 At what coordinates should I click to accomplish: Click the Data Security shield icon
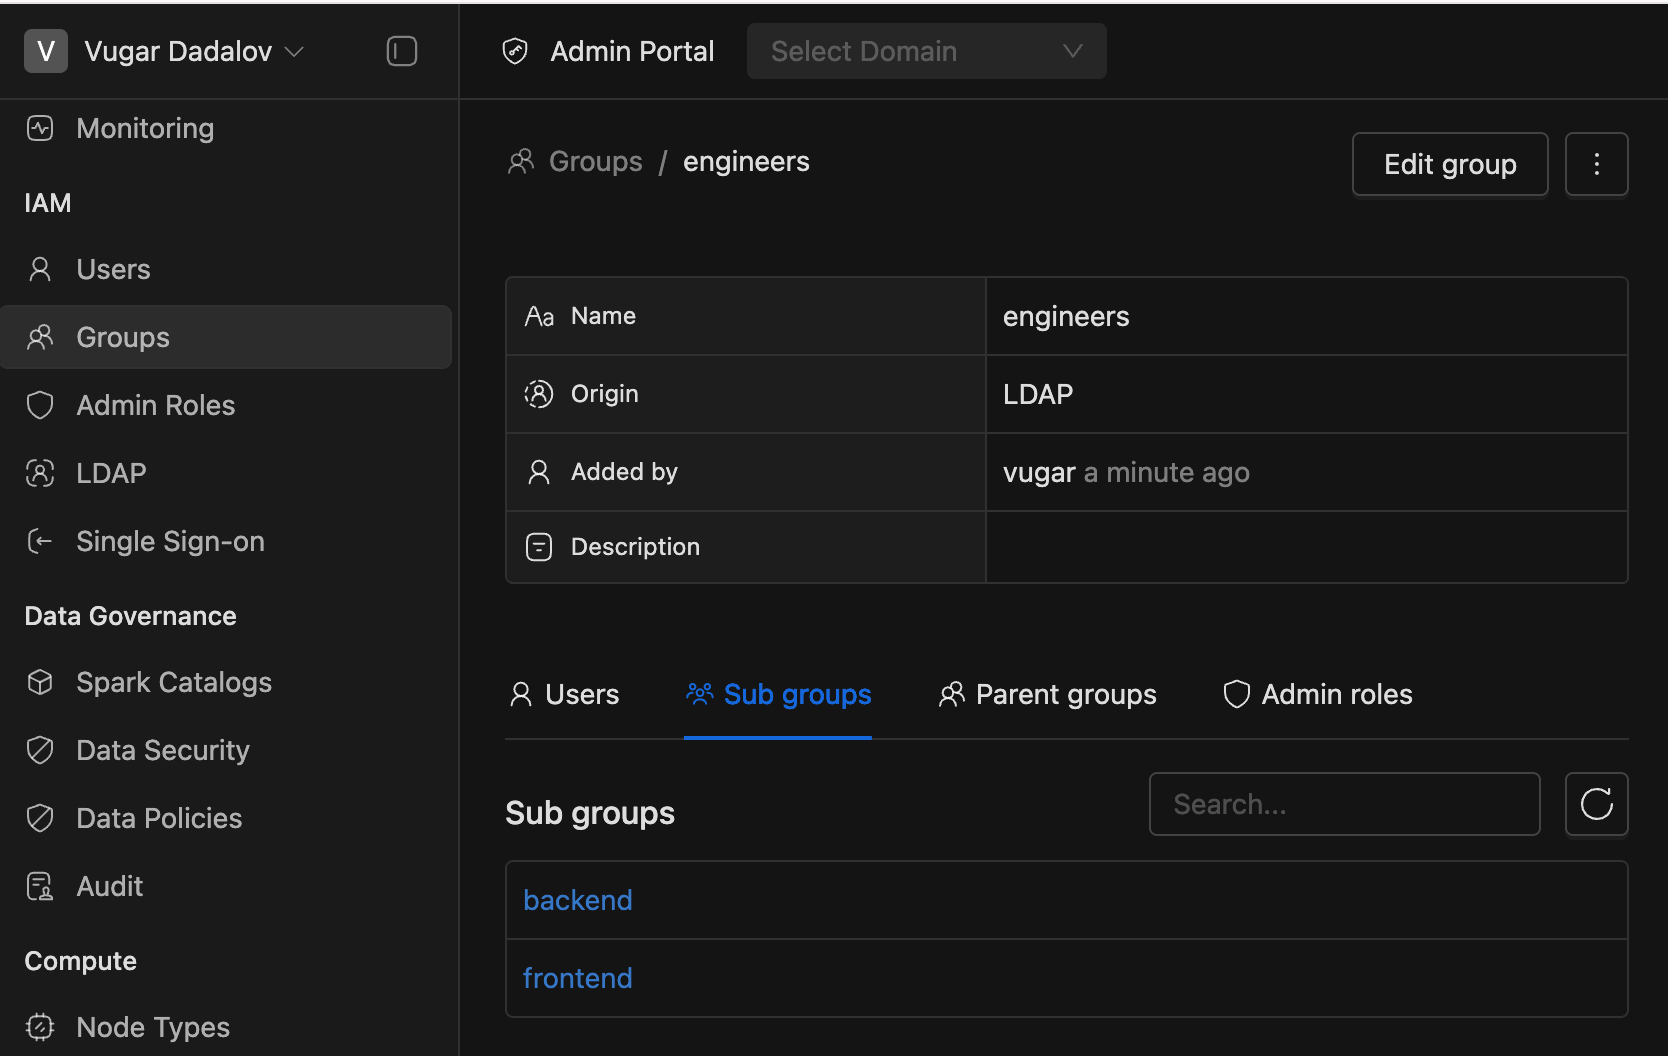[40, 750]
